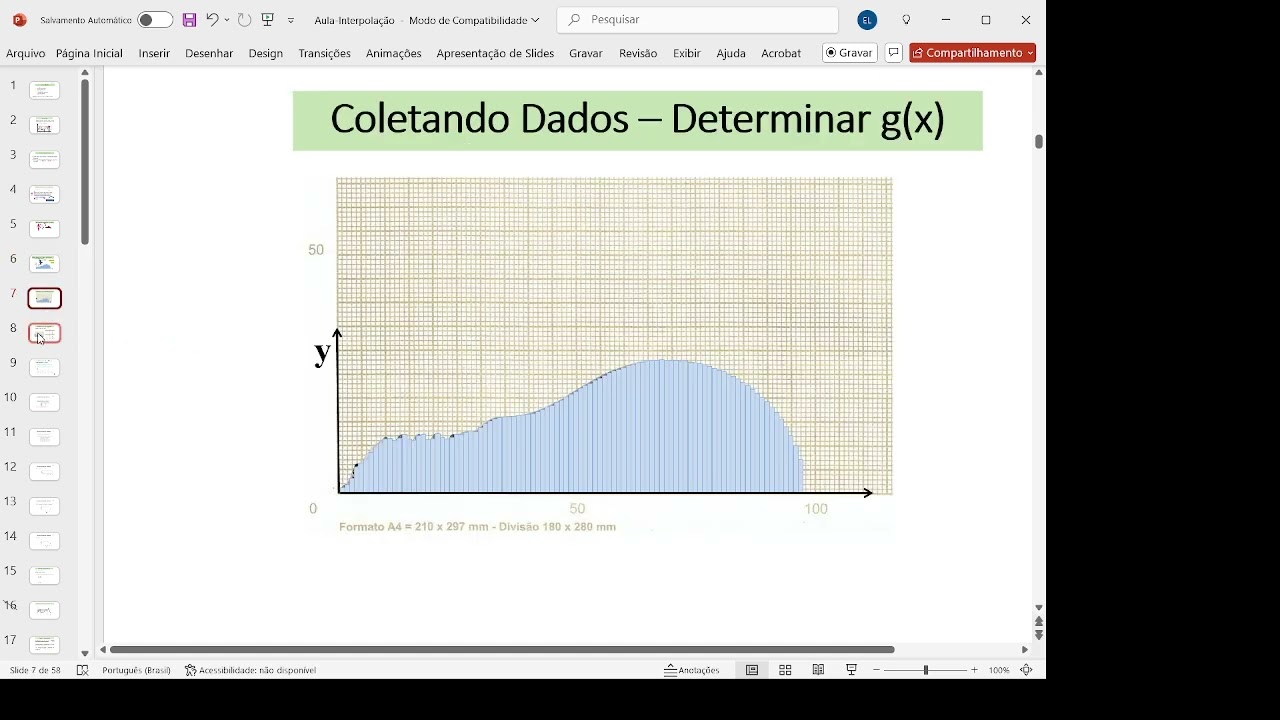Click the zoom slider handle
The width and height of the screenshot is (1280, 720).
(926, 670)
